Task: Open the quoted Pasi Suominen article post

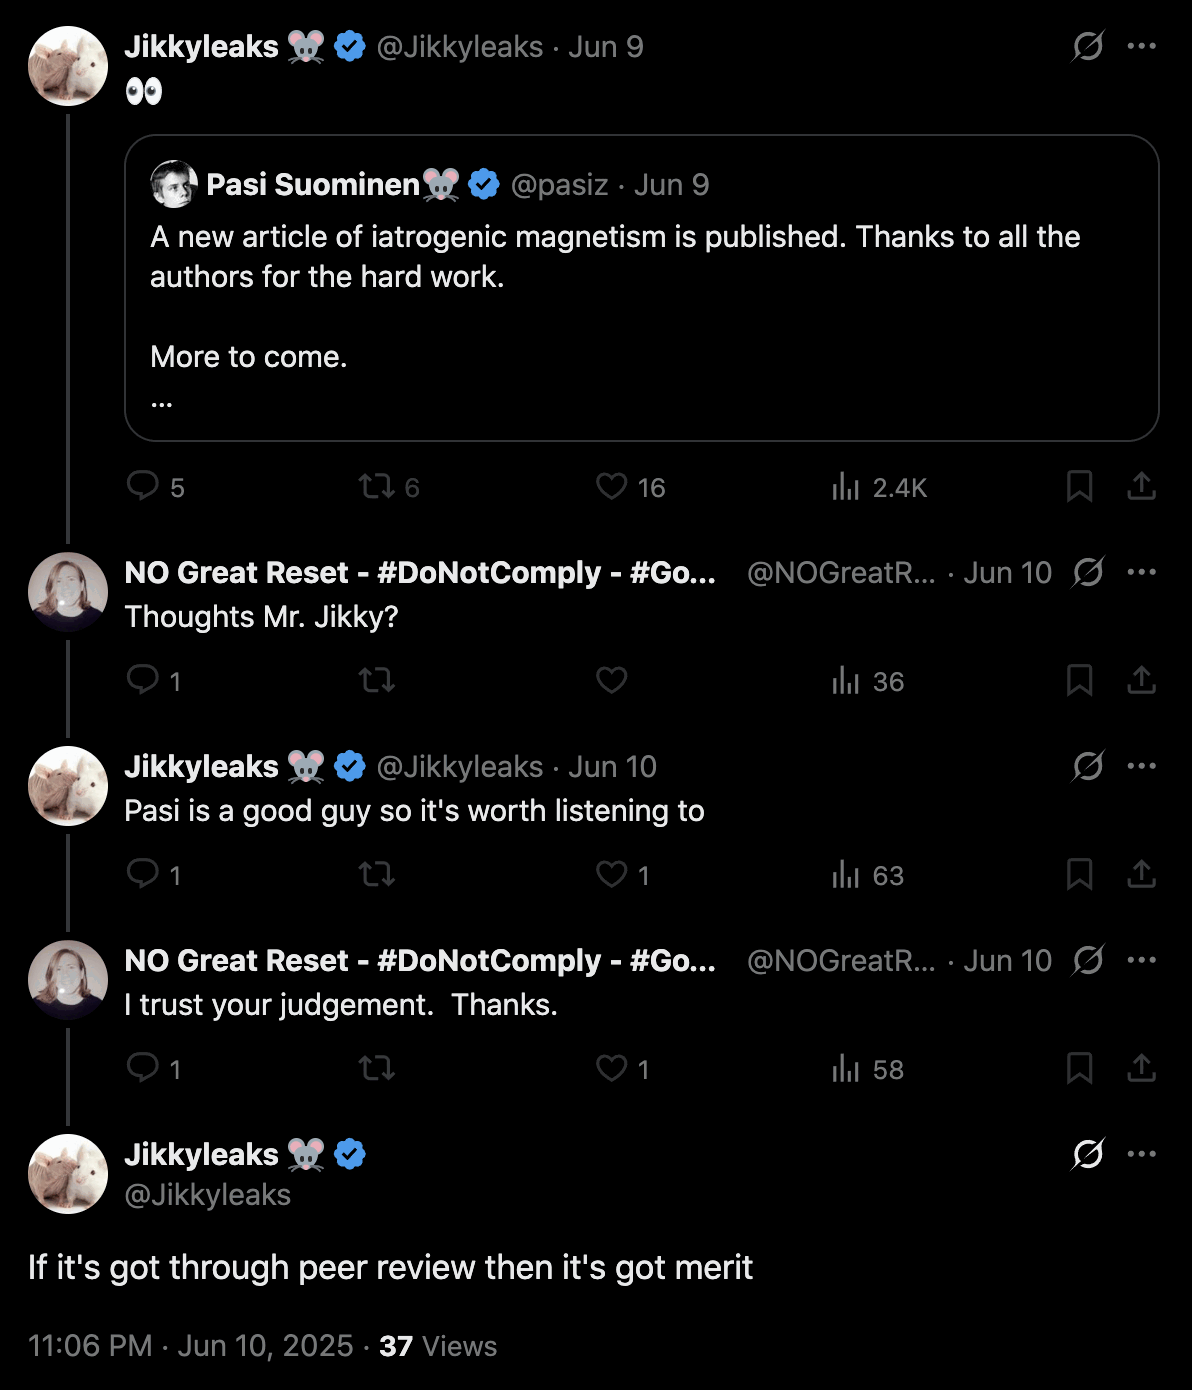Action: (640, 300)
